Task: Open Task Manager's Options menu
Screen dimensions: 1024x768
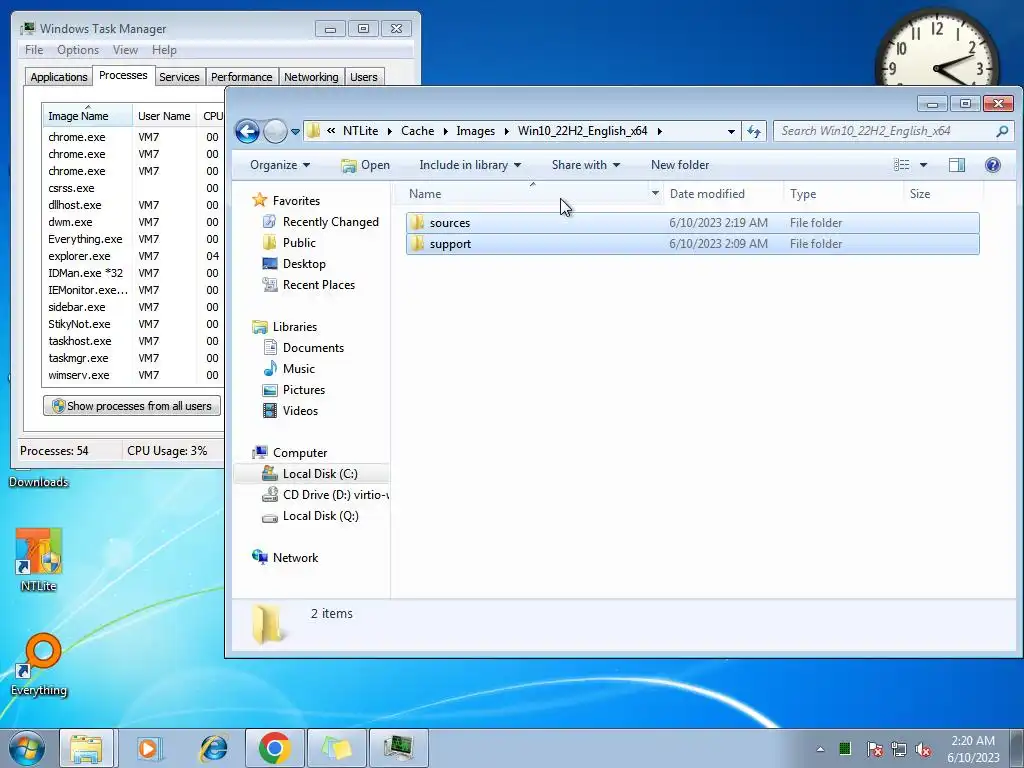Action: (x=78, y=50)
